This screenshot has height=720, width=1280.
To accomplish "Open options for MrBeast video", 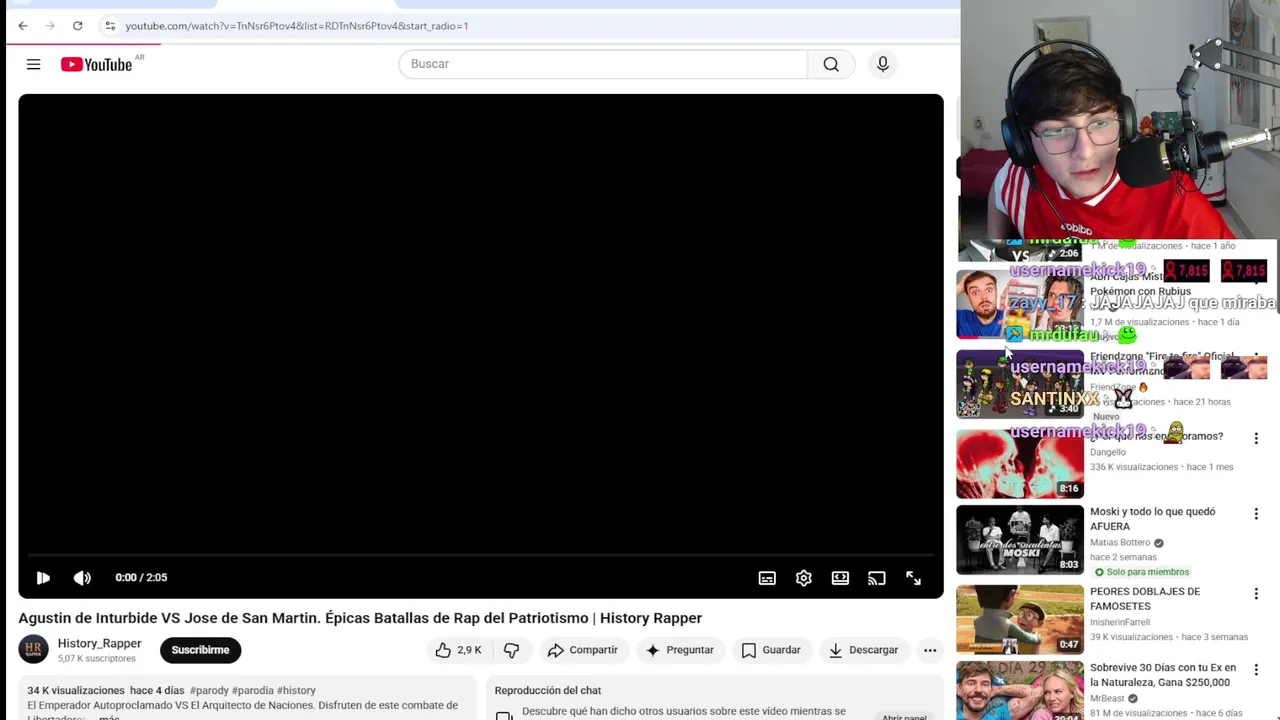I will [x=1256, y=670].
